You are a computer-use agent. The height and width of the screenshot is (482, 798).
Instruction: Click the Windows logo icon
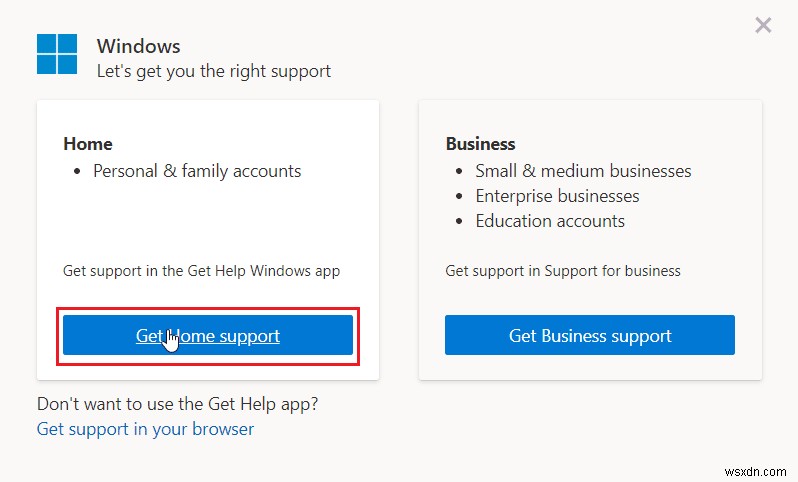[57, 54]
